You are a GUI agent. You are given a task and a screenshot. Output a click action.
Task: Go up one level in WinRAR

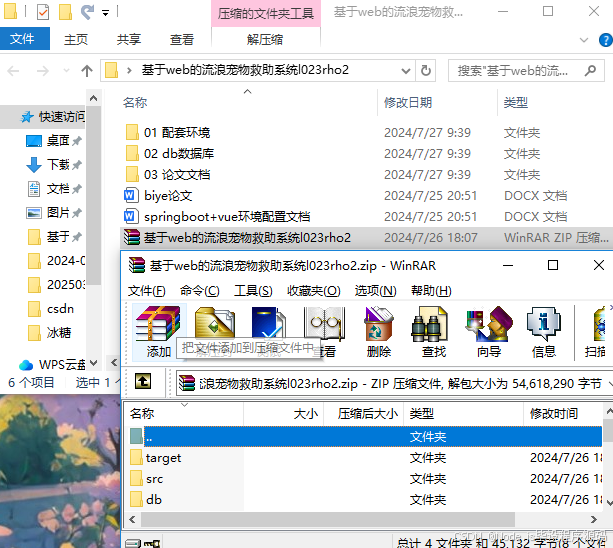[x=143, y=381]
